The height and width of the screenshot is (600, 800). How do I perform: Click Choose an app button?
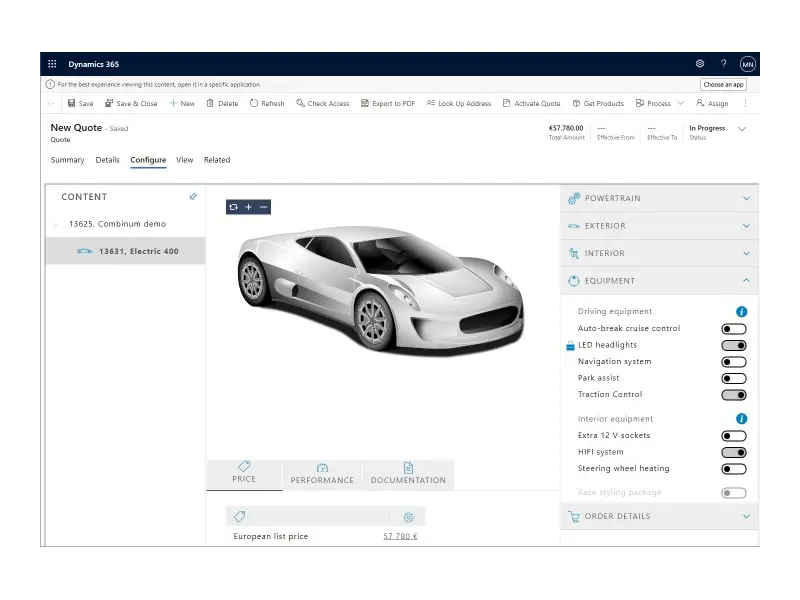click(723, 85)
